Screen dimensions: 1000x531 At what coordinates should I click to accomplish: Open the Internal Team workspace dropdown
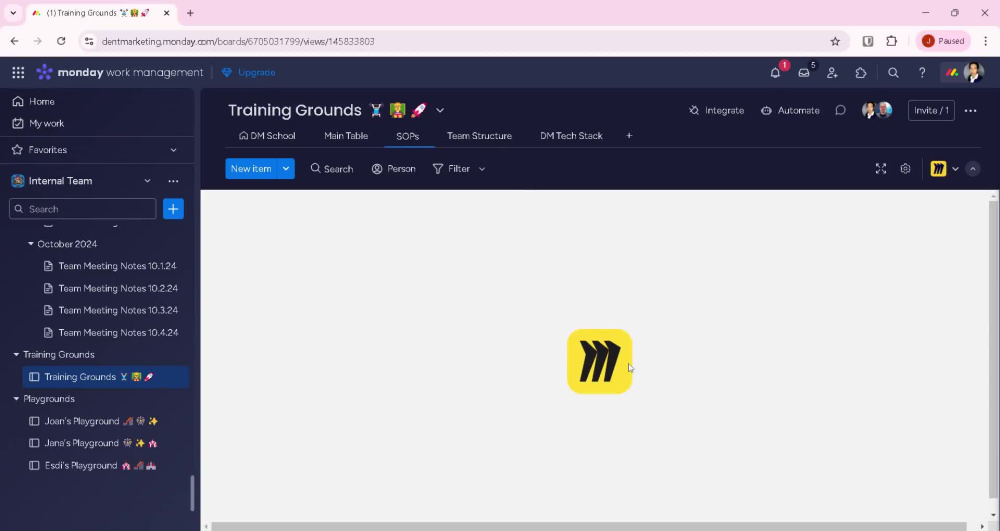[x=147, y=181]
